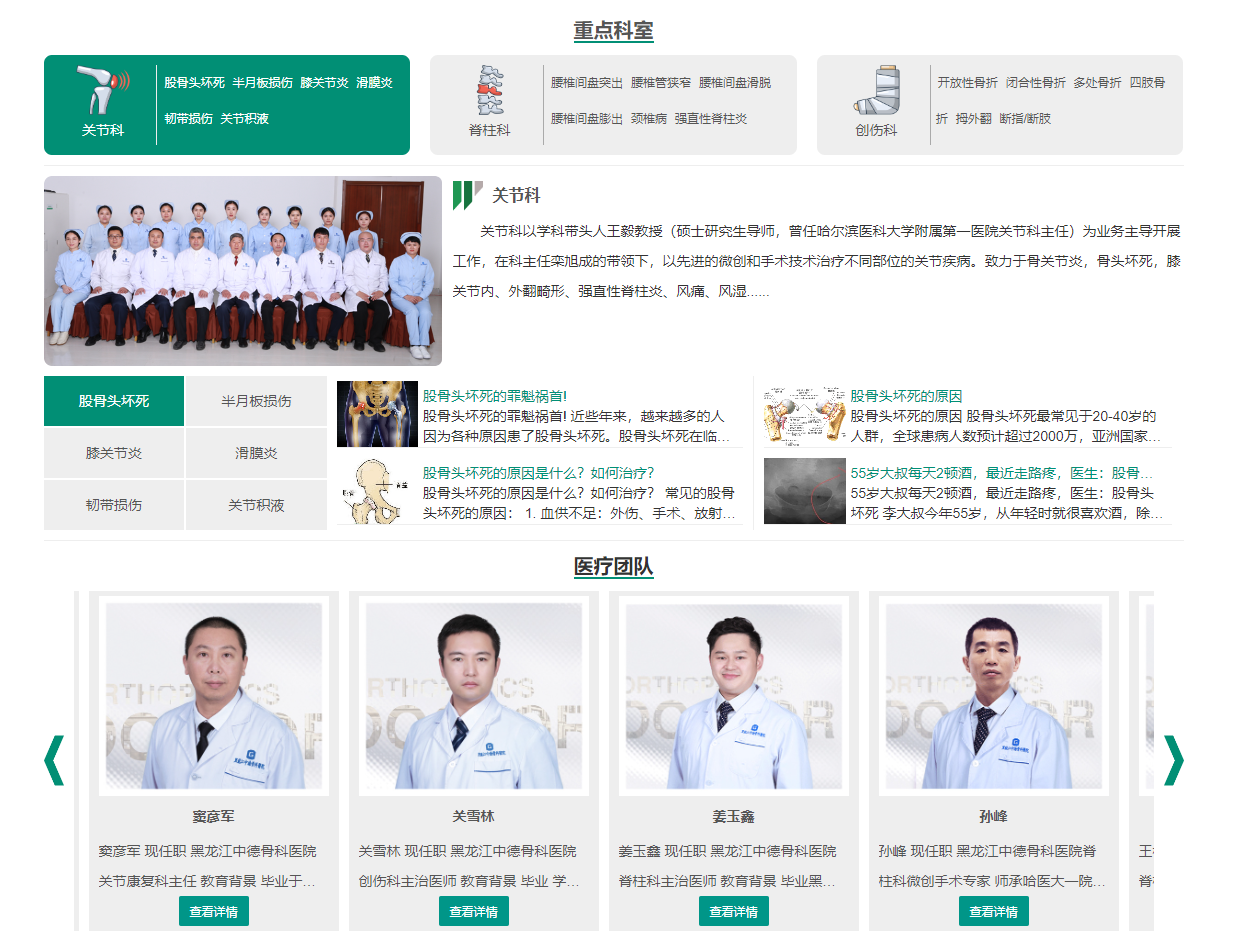Click the 脊柱科 department label
Viewport: 1241px width, 940px height.
tap(489, 130)
